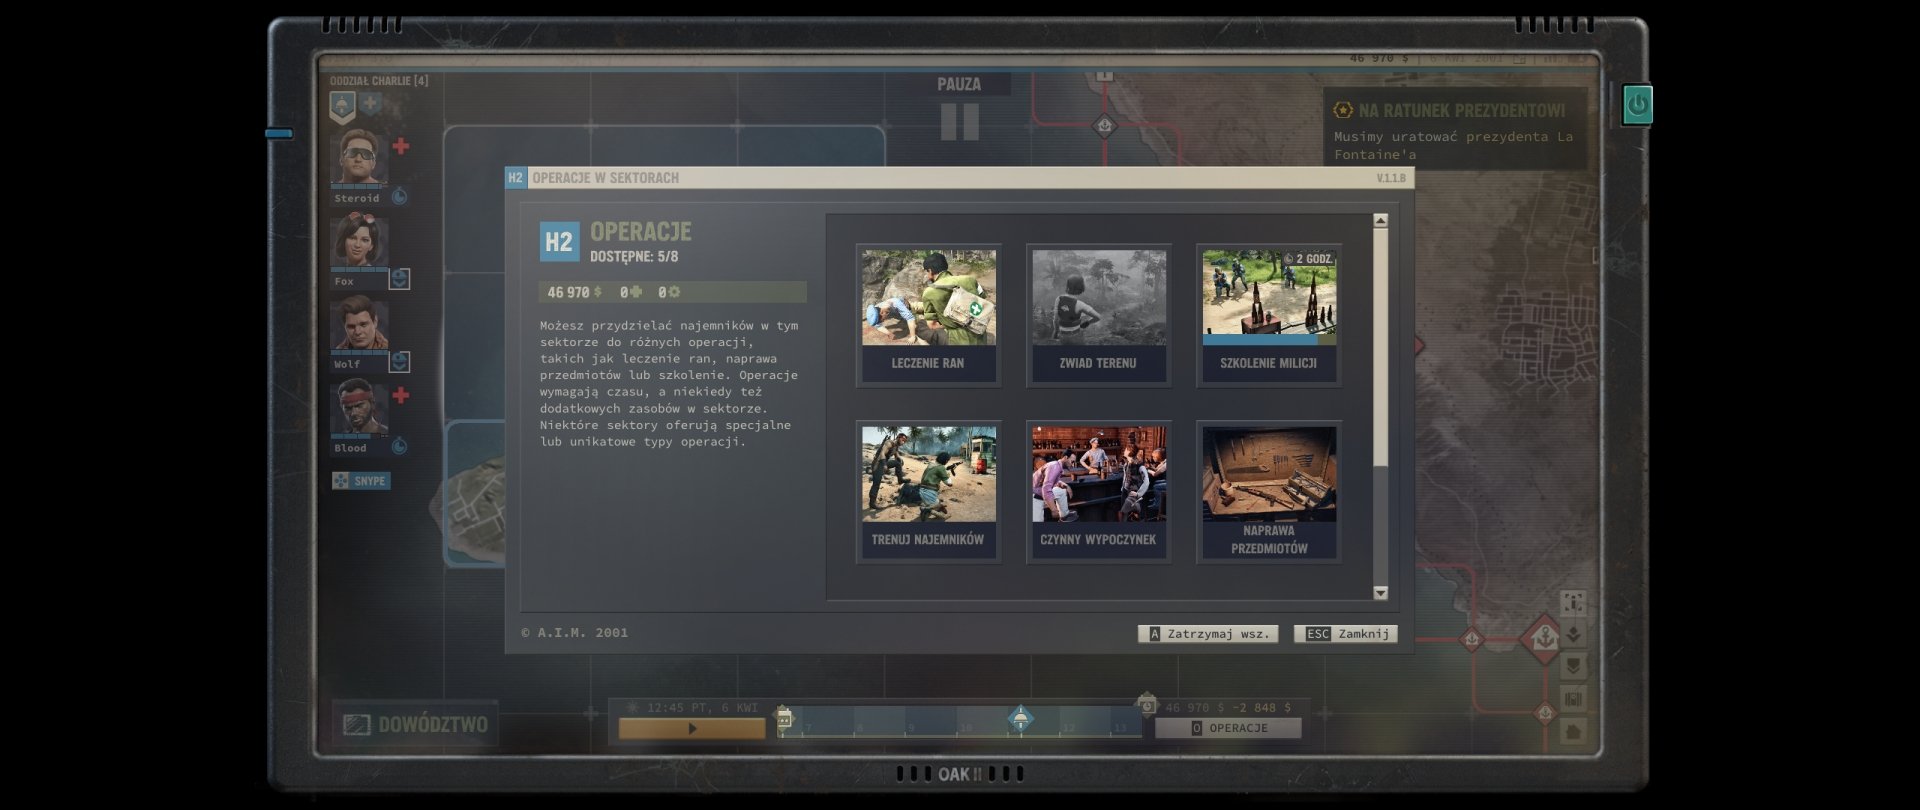Click the operations list scrollbar thumb
1920x810 pixels.
(1380, 346)
